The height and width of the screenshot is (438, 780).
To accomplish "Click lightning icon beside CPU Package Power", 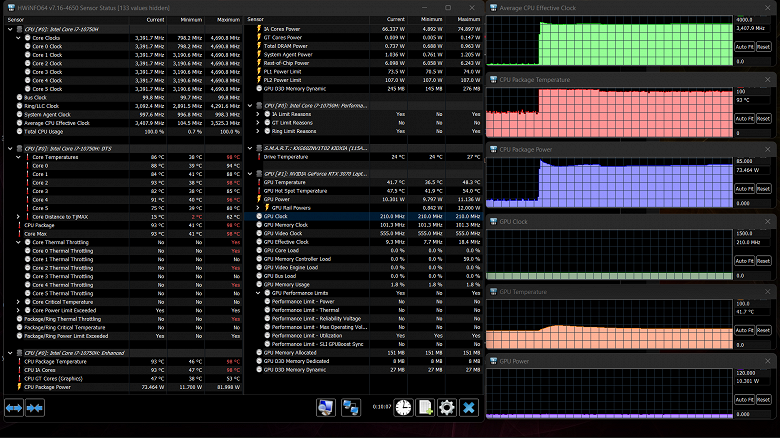I will [x=19, y=387].
